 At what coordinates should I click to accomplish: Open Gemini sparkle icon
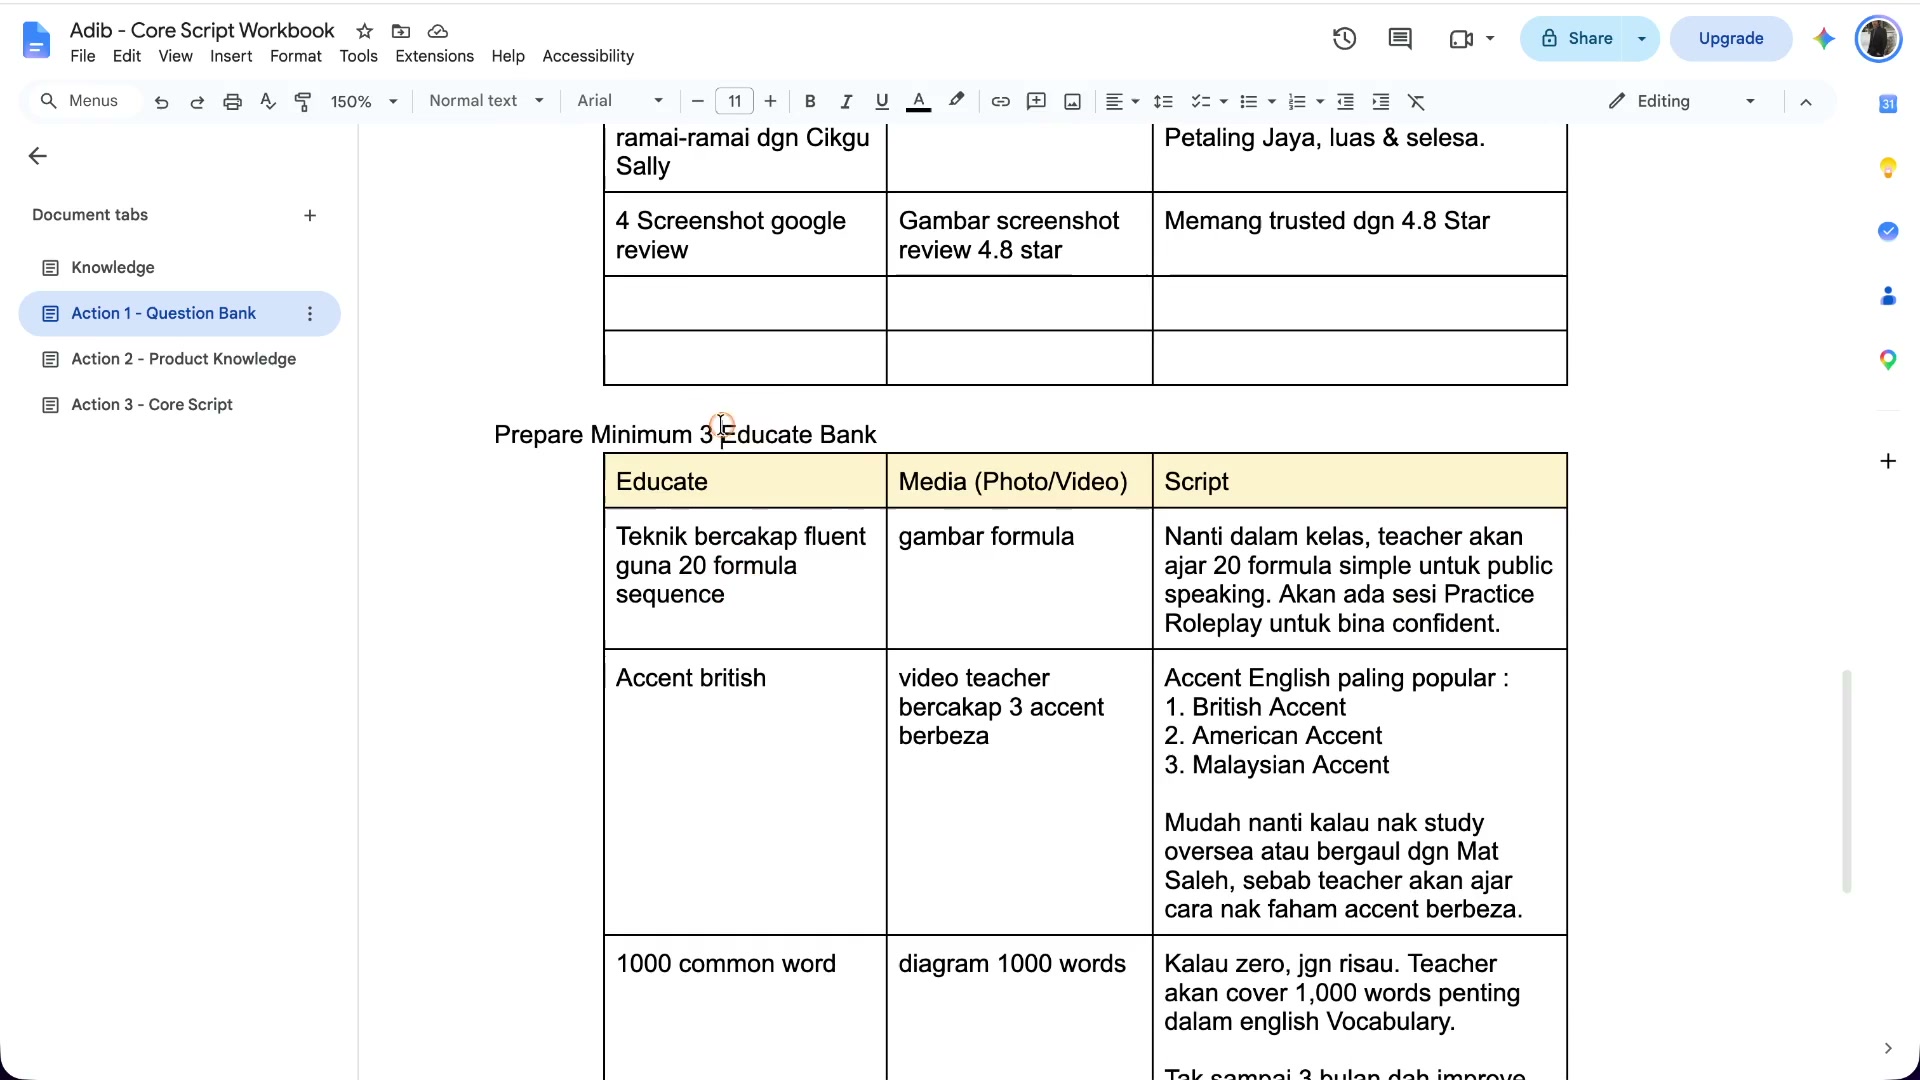point(1824,39)
